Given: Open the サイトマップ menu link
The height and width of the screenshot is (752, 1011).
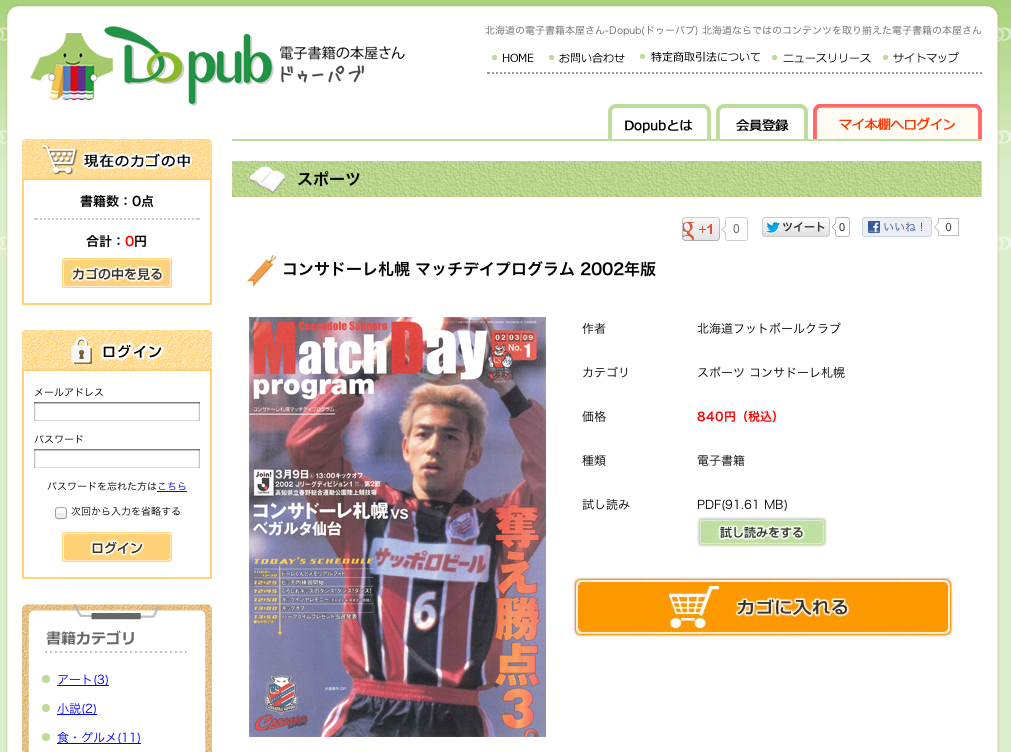Looking at the screenshot, I should point(925,58).
